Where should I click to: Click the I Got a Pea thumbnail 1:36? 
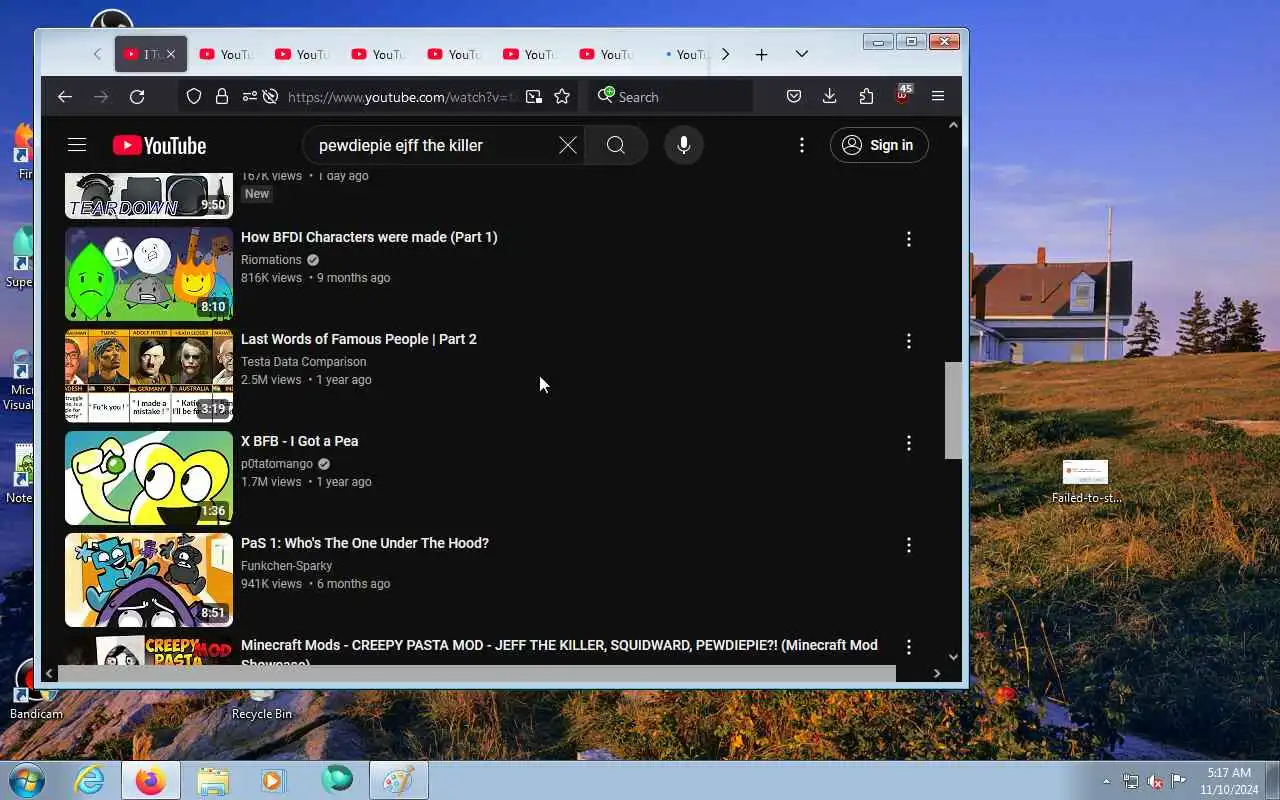(149, 478)
